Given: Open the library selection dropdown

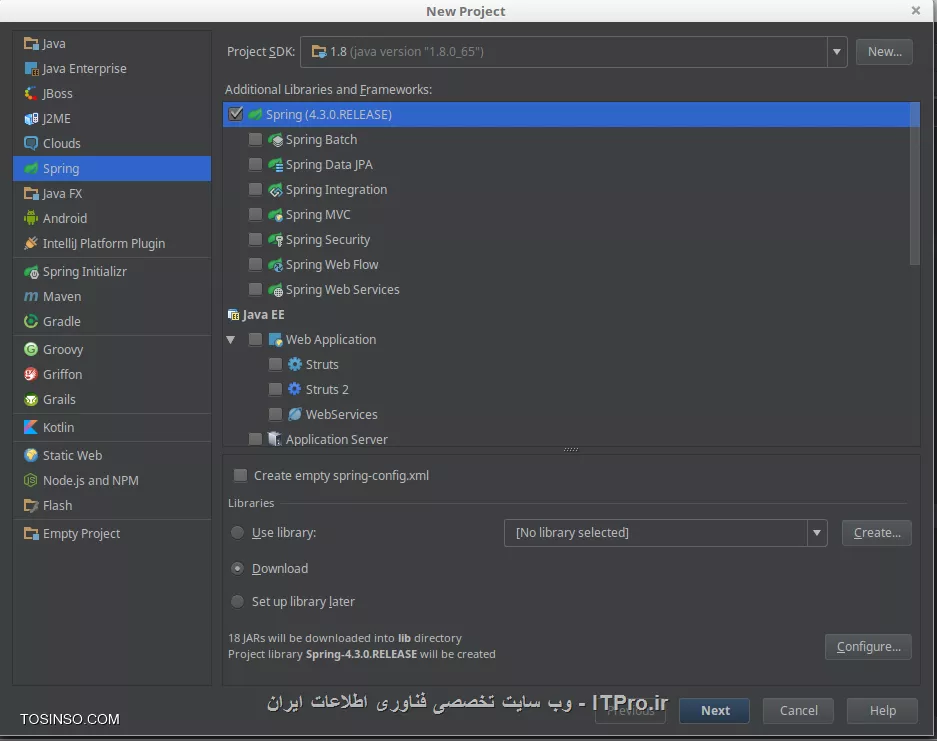Looking at the screenshot, I should click(x=817, y=533).
